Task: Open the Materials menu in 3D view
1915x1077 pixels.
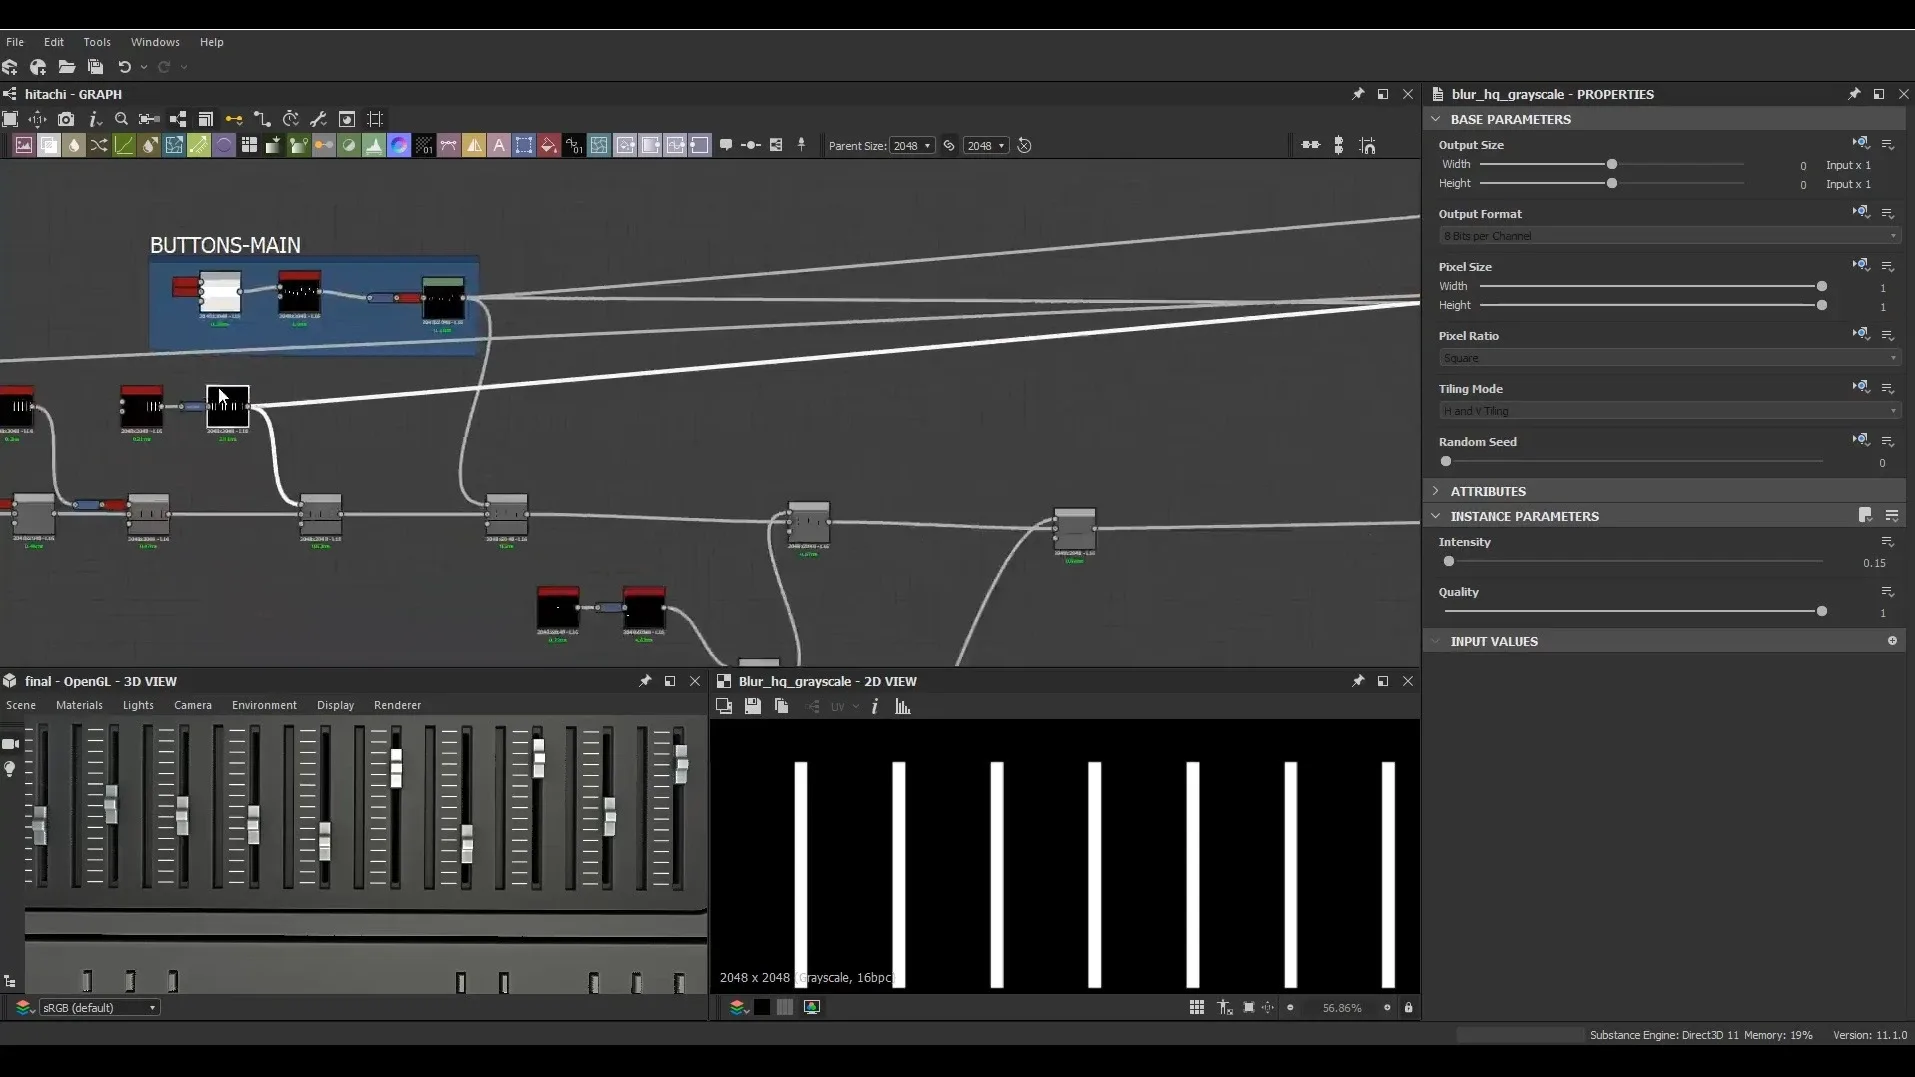Action: [x=79, y=705]
